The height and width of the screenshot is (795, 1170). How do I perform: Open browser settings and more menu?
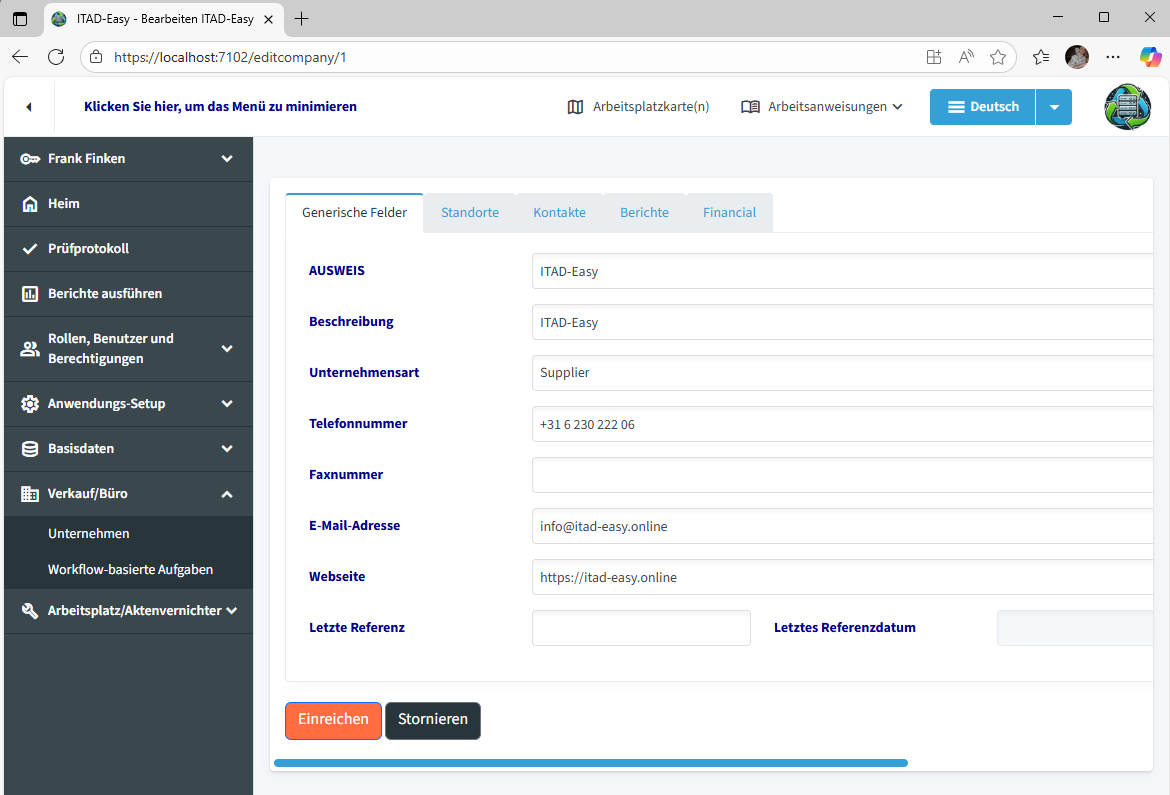tap(1113, 57)
